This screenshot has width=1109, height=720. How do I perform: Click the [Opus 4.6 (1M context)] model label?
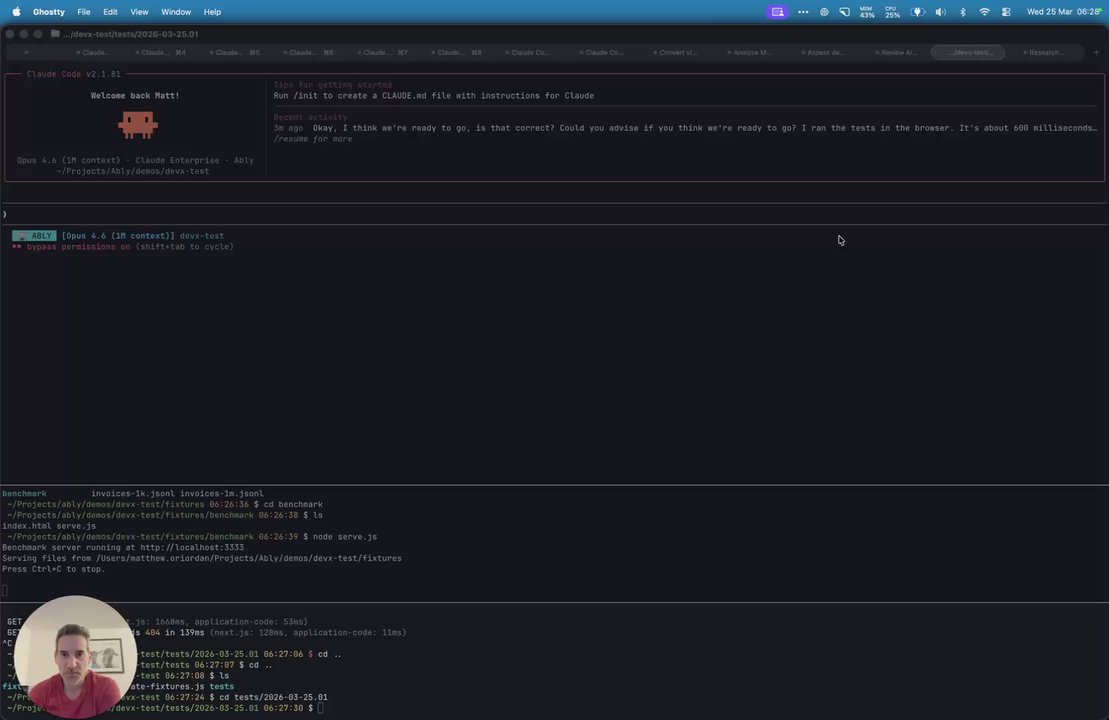118,236
